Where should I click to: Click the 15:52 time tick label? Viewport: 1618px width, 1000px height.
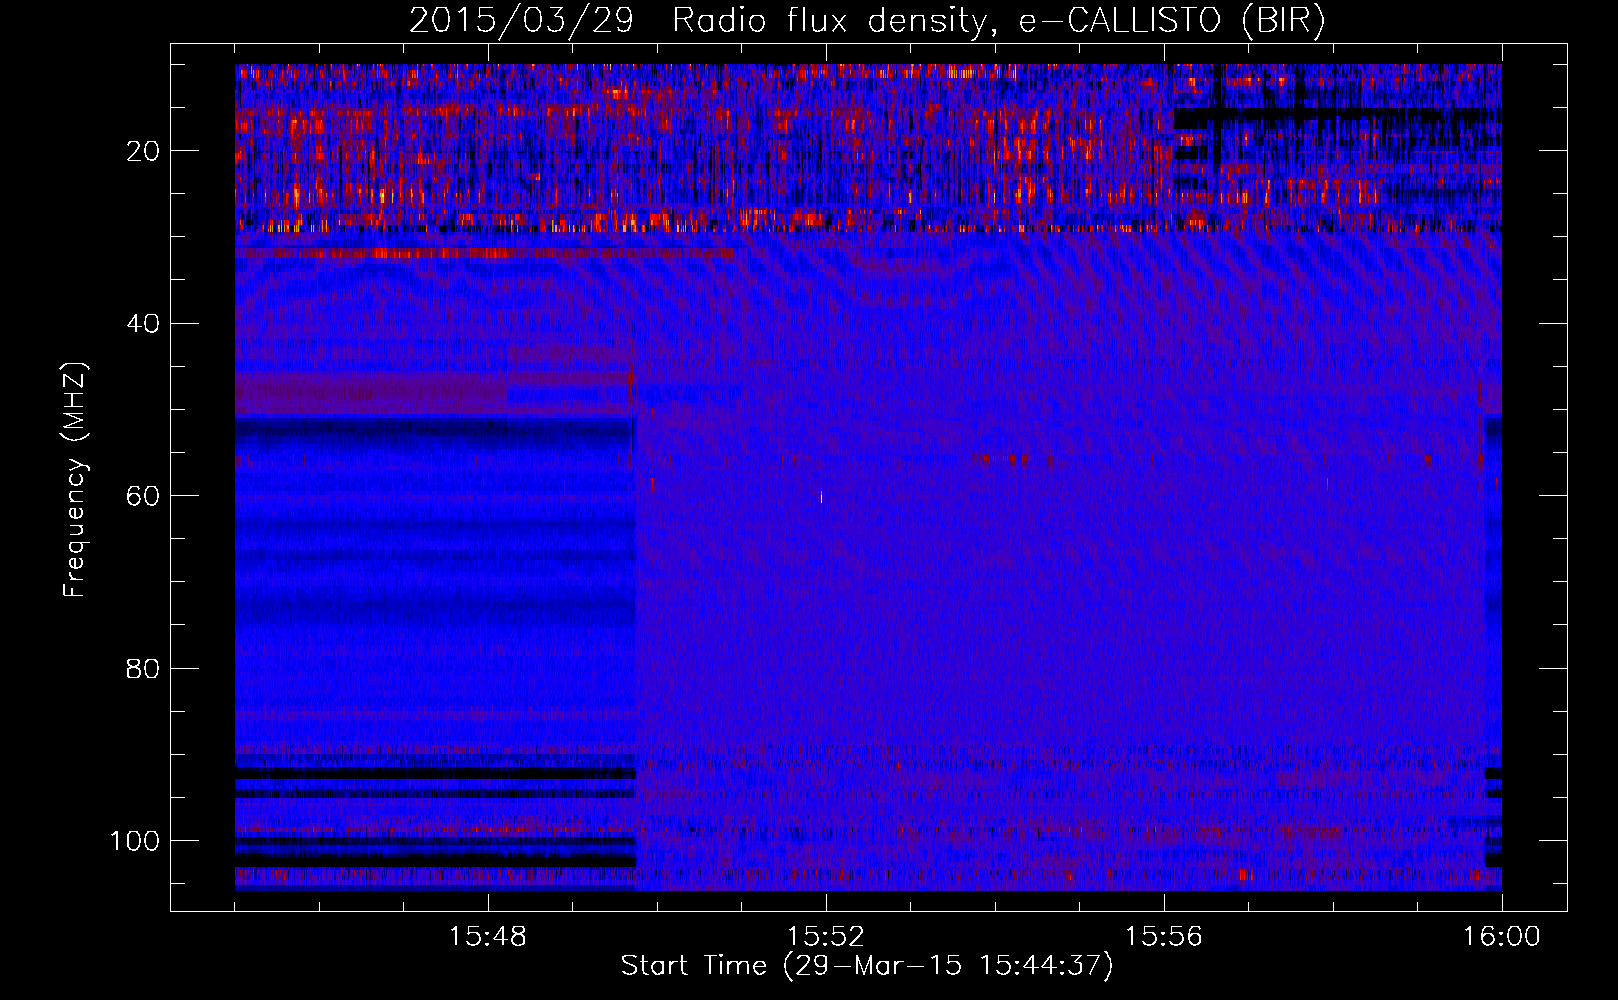pyautogui.click(x=826, y=937)
